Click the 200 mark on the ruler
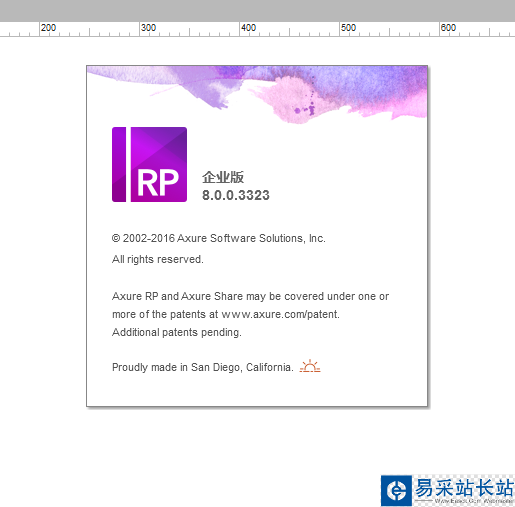The height and width of the screenshot is (507, 515). point(48,28)
